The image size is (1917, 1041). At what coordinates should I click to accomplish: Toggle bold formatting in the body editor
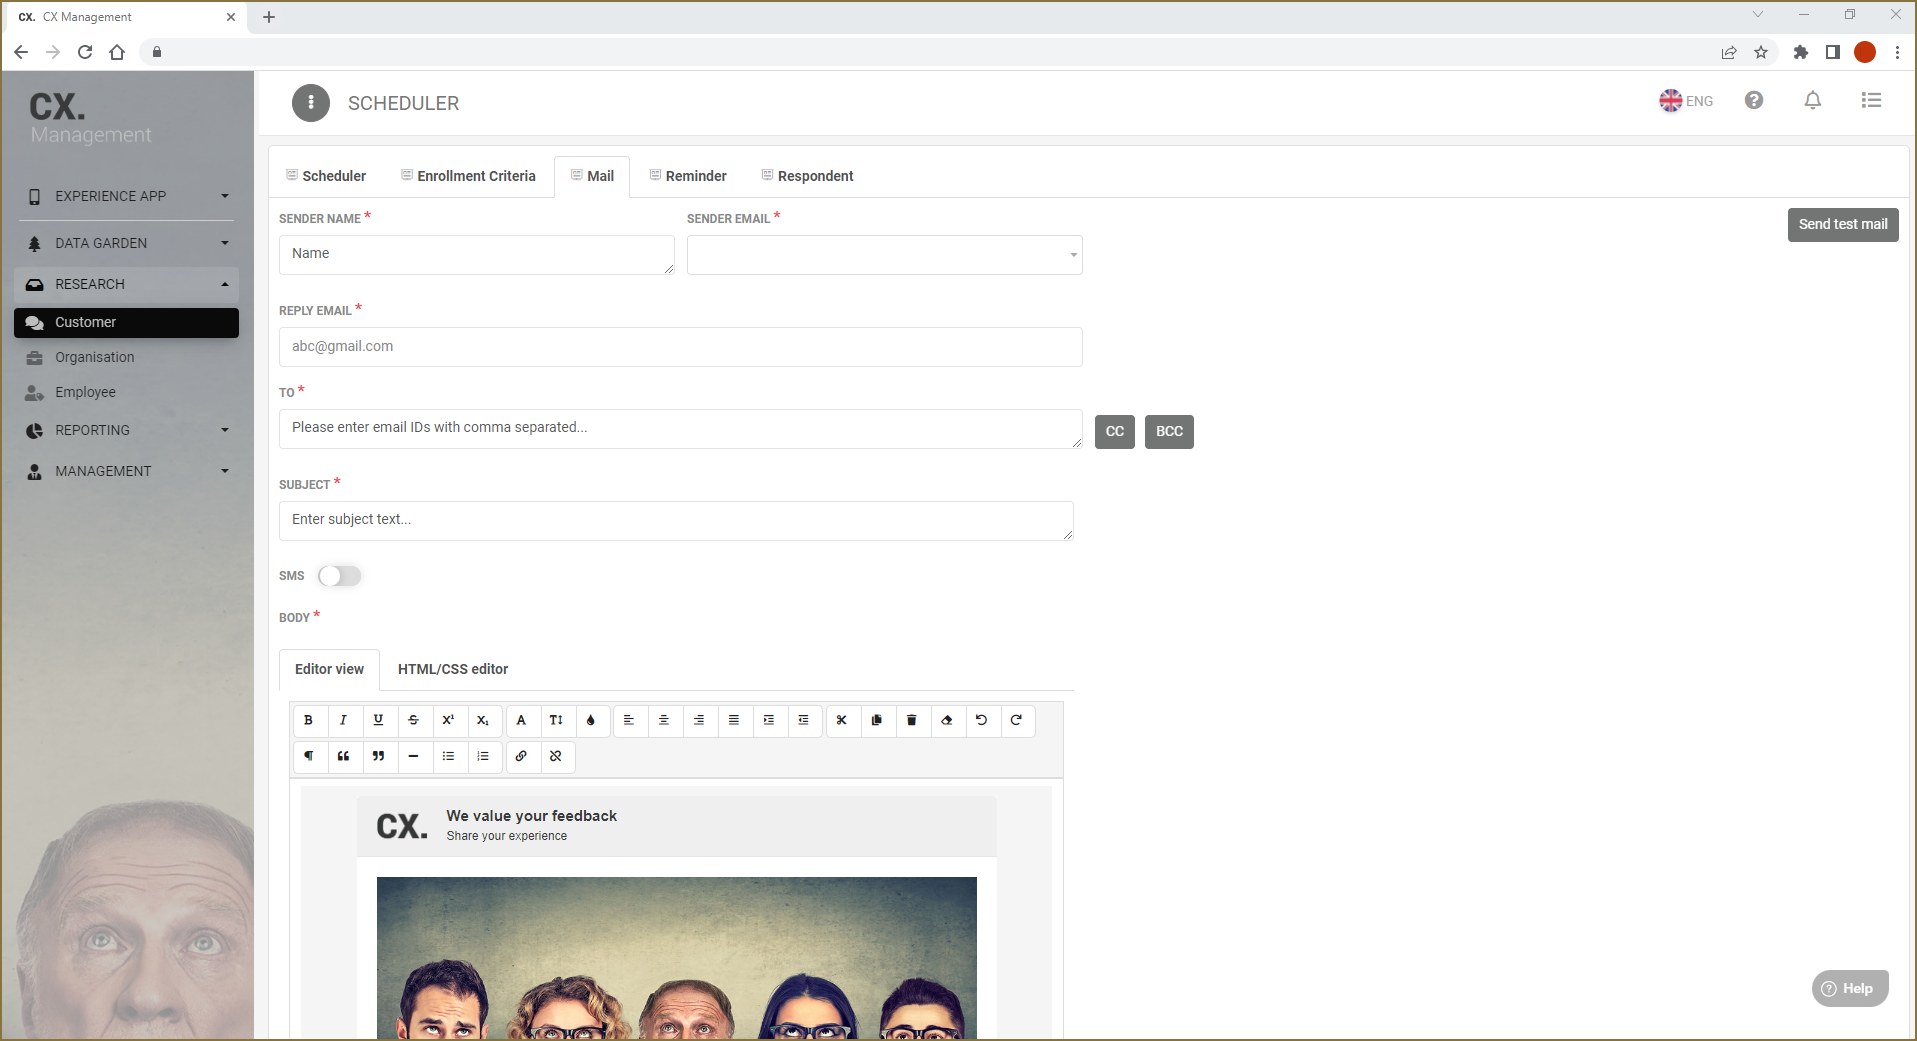point(309,720)
